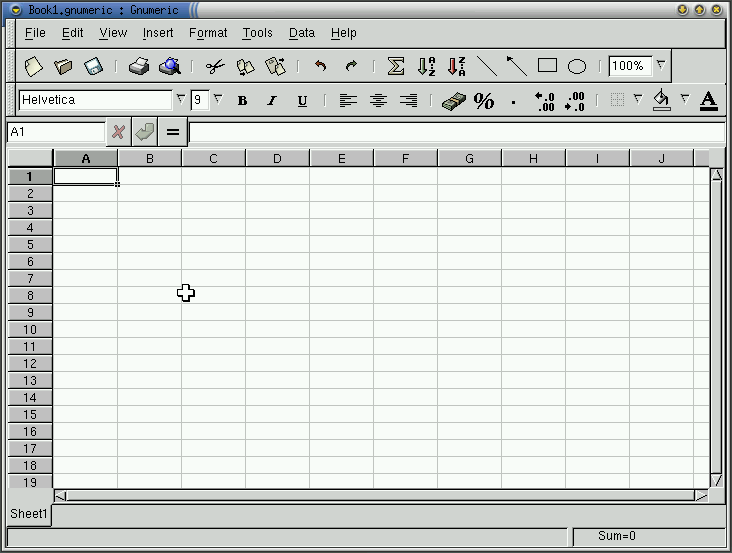Select the rectangle drawing tool
This screenshot has width=732, height=553.
point(547,65)
